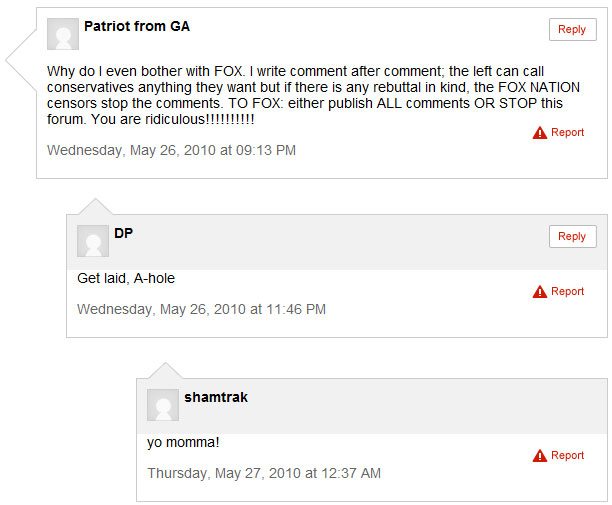612x505 pixels.
Task: Click red warning triangle on DP's comment
Action: tap(540, 292)
